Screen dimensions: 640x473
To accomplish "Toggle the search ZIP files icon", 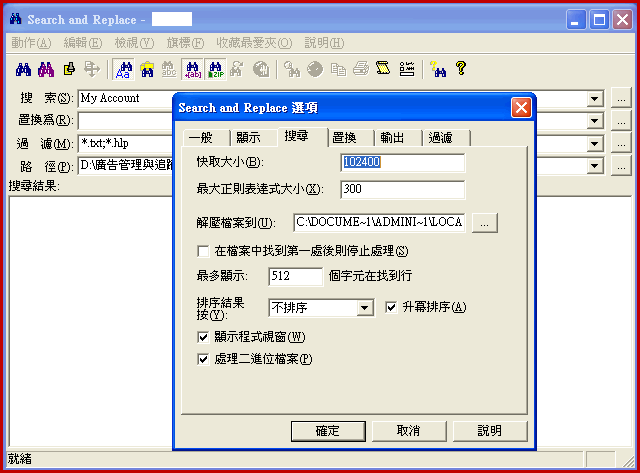I will 215,69.
